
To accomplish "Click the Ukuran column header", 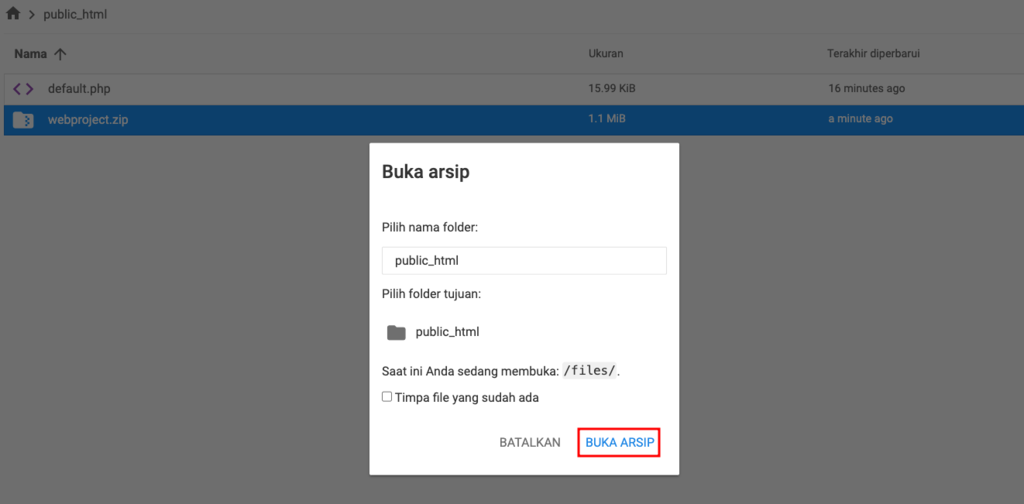I will click(605, 54).
